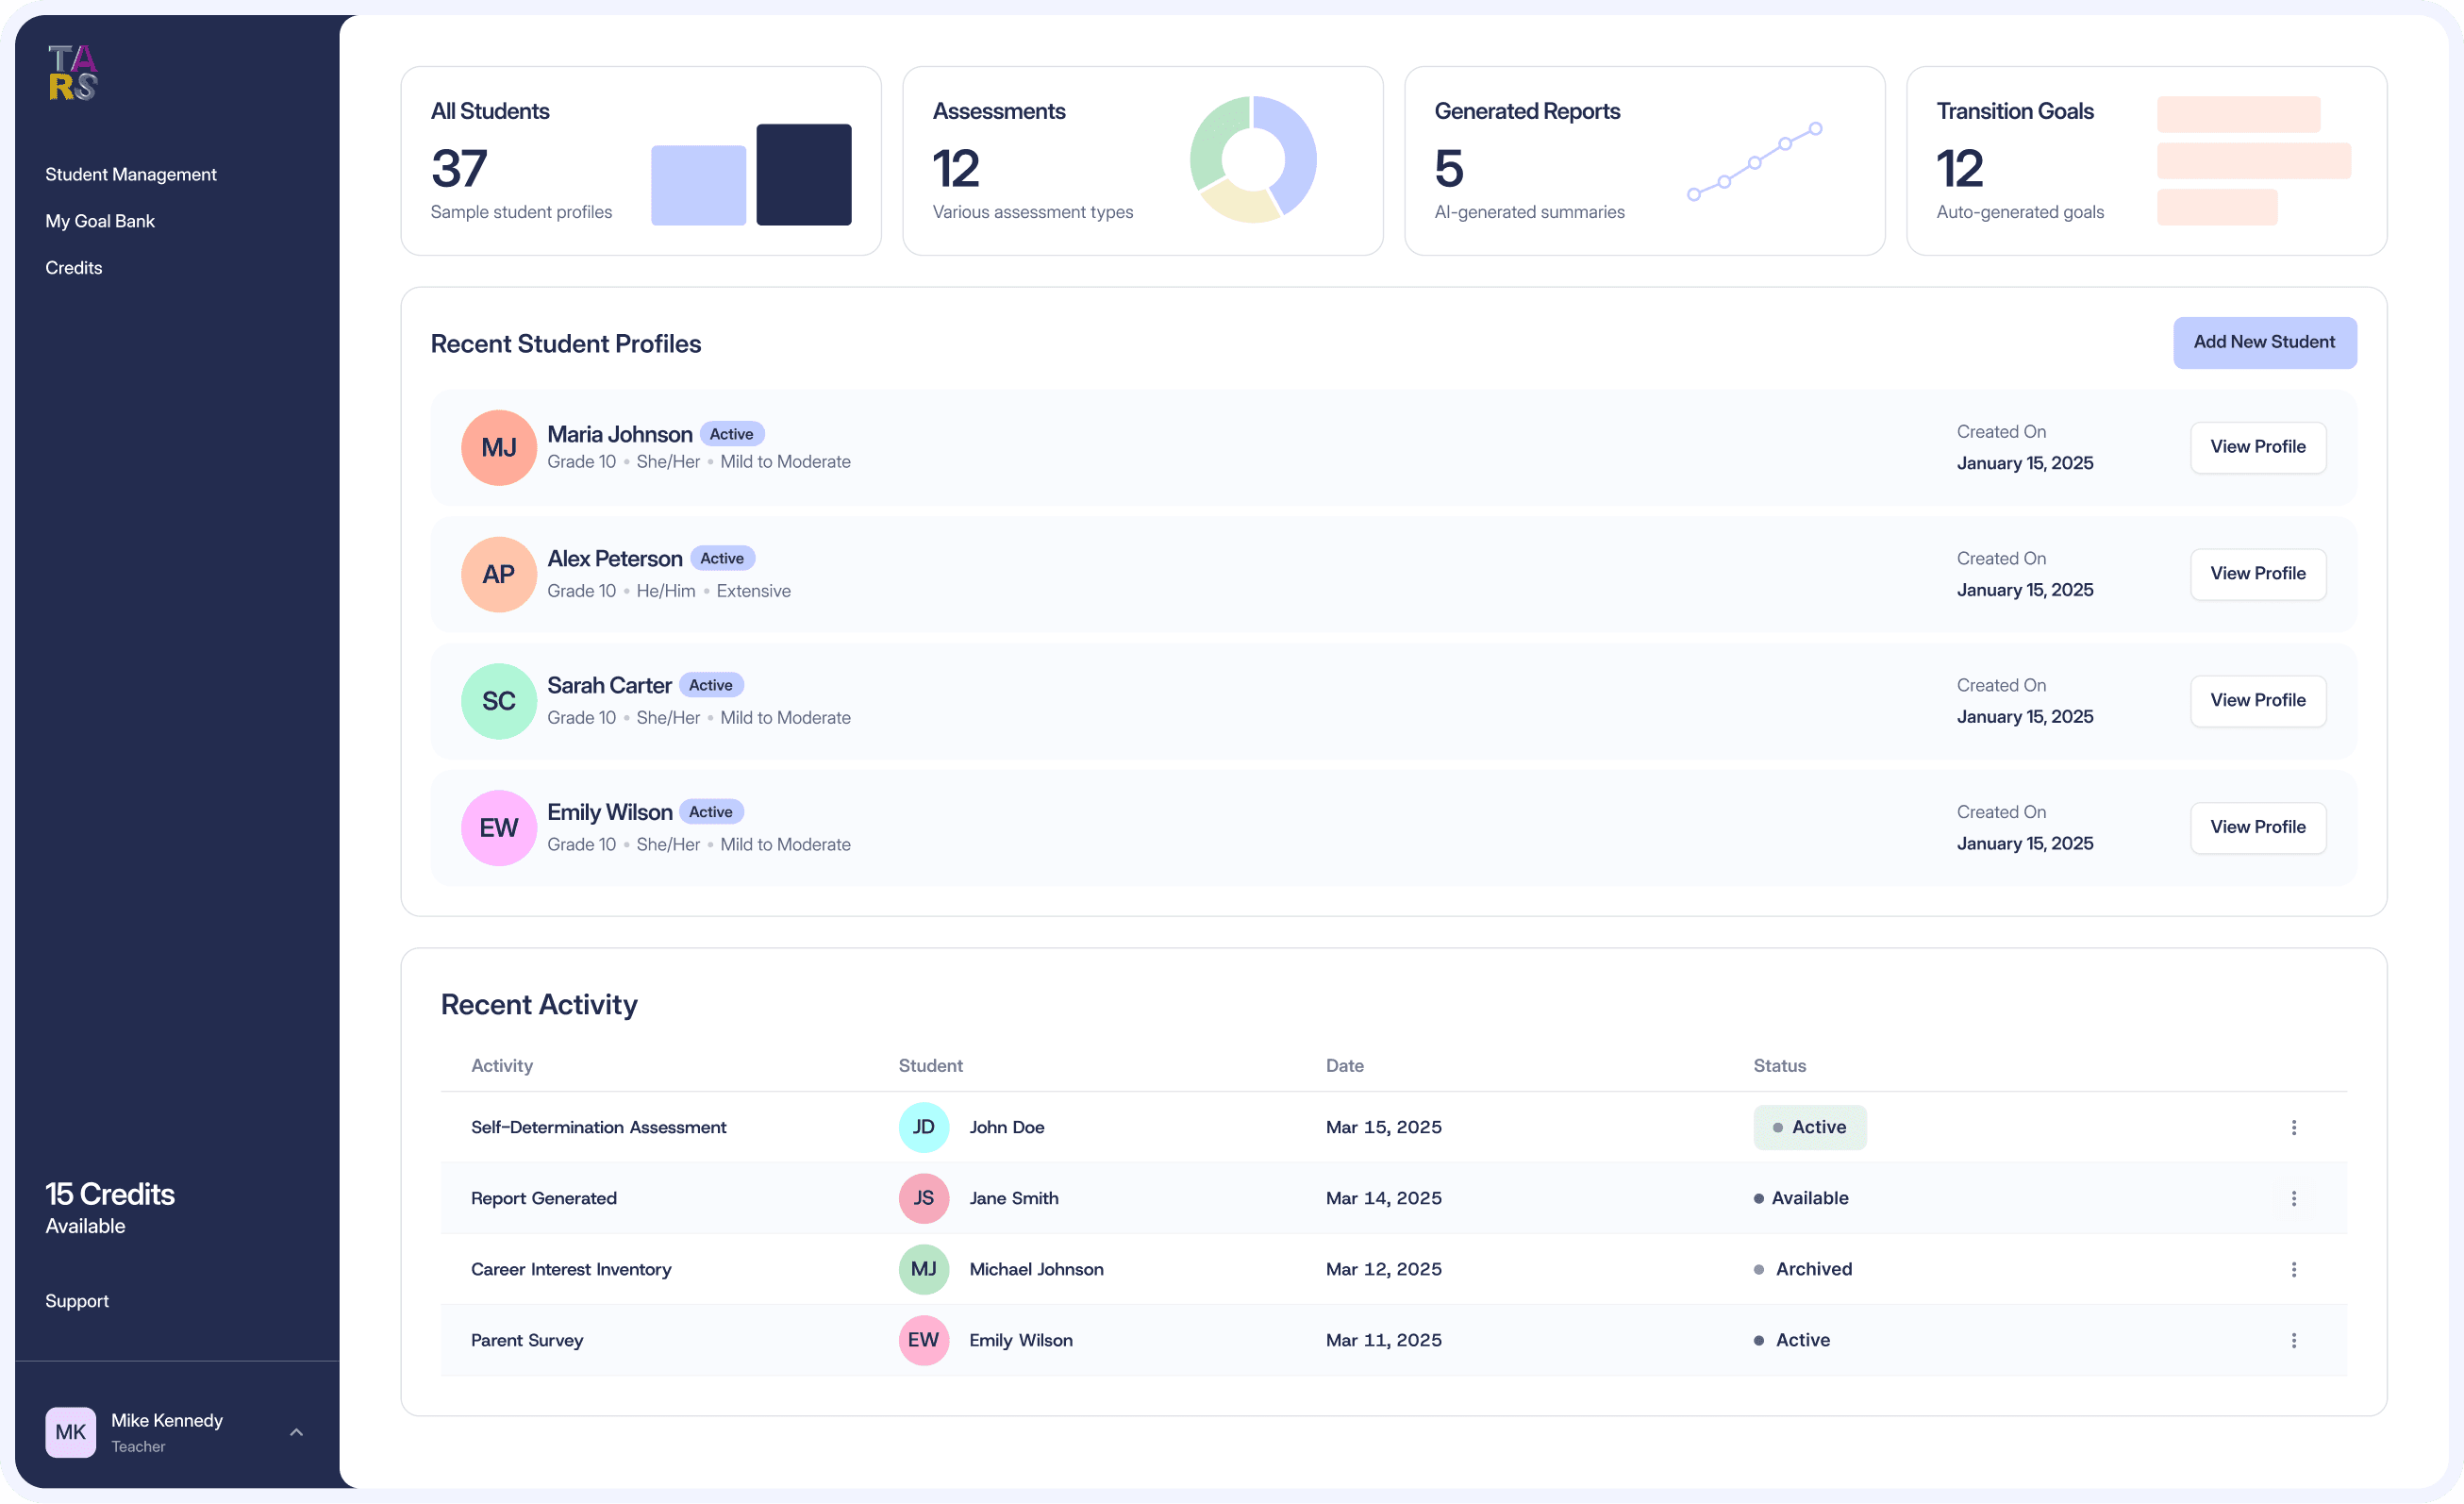Click Mar 15, 2025 date cell
Screen dimensions: 2464x1504
(1384, 1128)
